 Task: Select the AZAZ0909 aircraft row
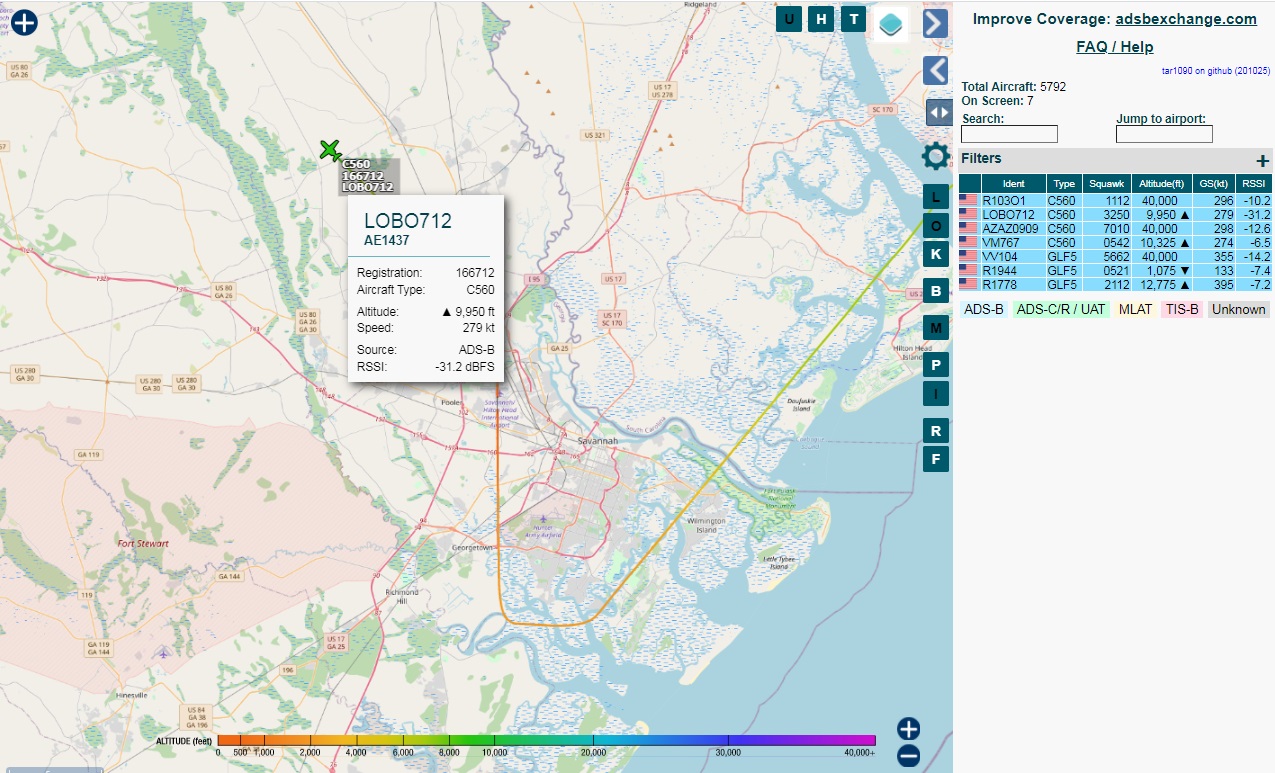1115,229
